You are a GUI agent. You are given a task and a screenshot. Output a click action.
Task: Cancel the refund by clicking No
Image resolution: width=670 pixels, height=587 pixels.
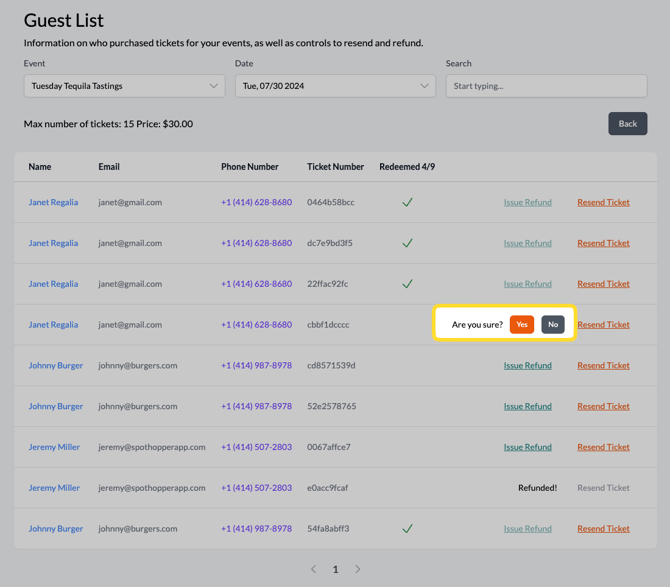point(552,324)
